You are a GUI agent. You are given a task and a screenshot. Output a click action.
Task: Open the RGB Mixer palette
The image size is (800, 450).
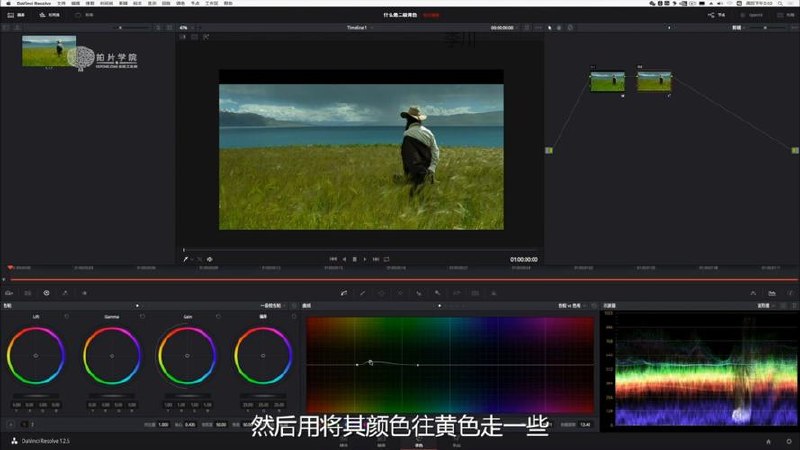click(65, 293)
